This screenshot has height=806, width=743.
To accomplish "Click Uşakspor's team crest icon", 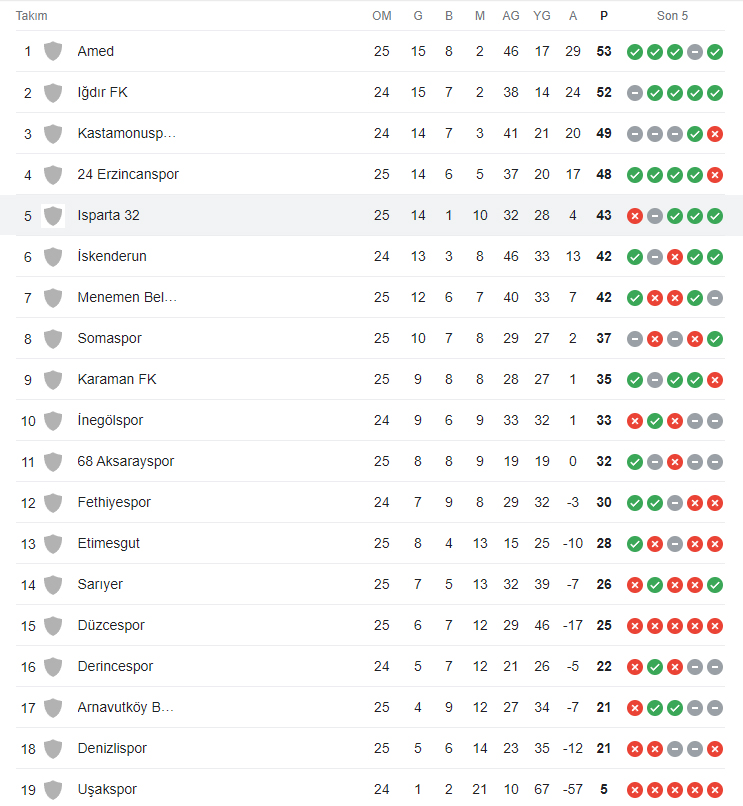I will 53,790.
